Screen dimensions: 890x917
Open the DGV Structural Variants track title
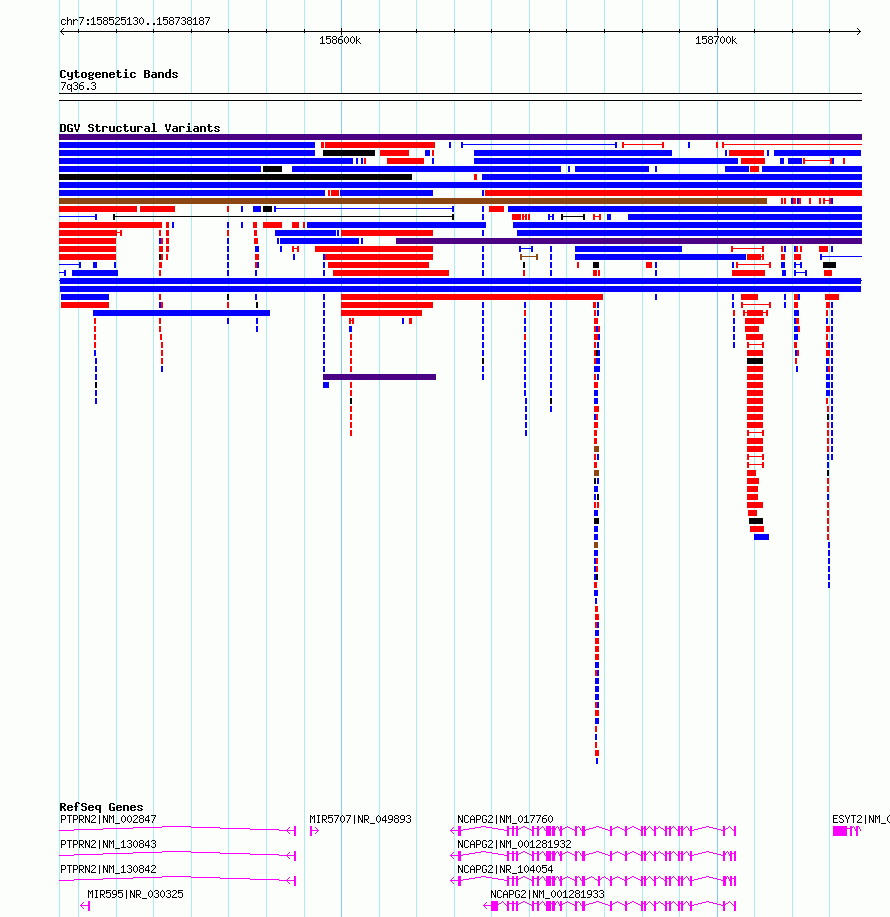[140, 127]
